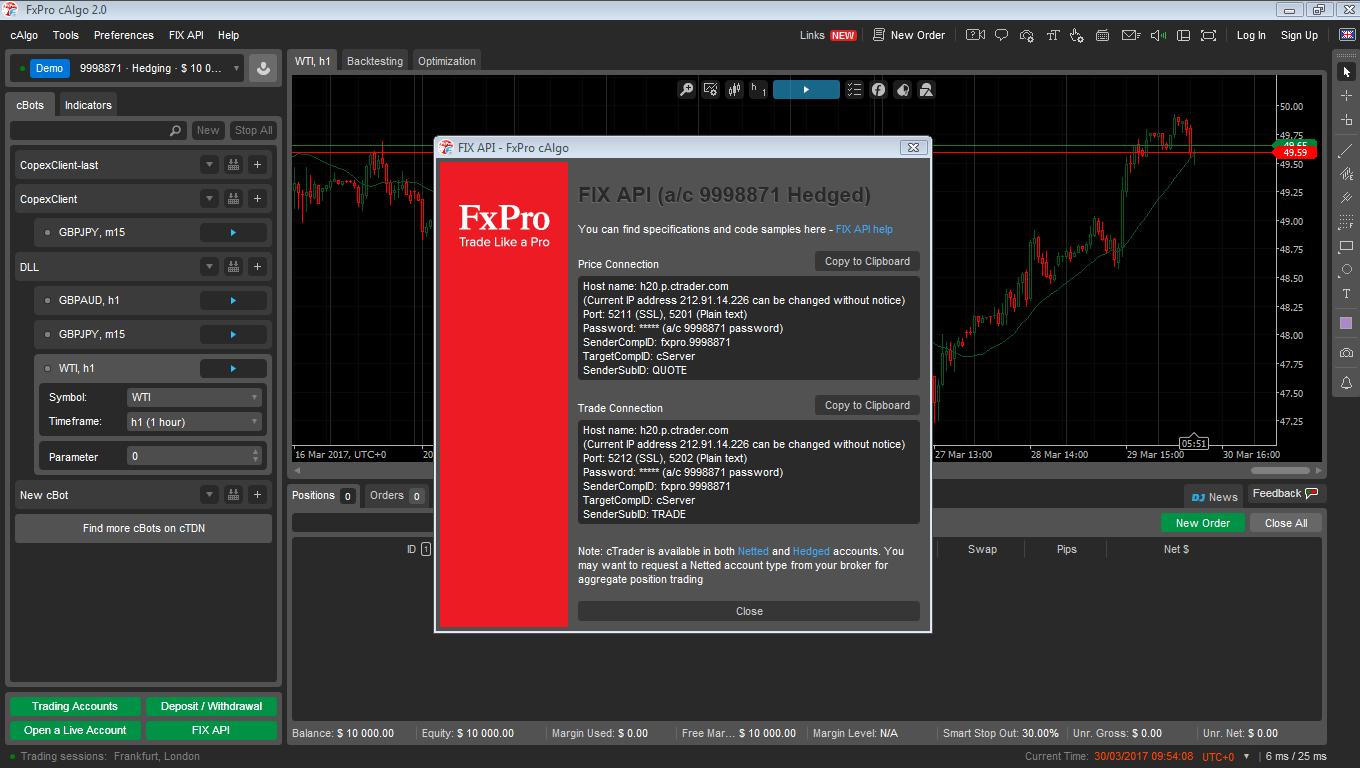Expand New cBot options dropdown
1360x768 pixels.
pos(209,495)
